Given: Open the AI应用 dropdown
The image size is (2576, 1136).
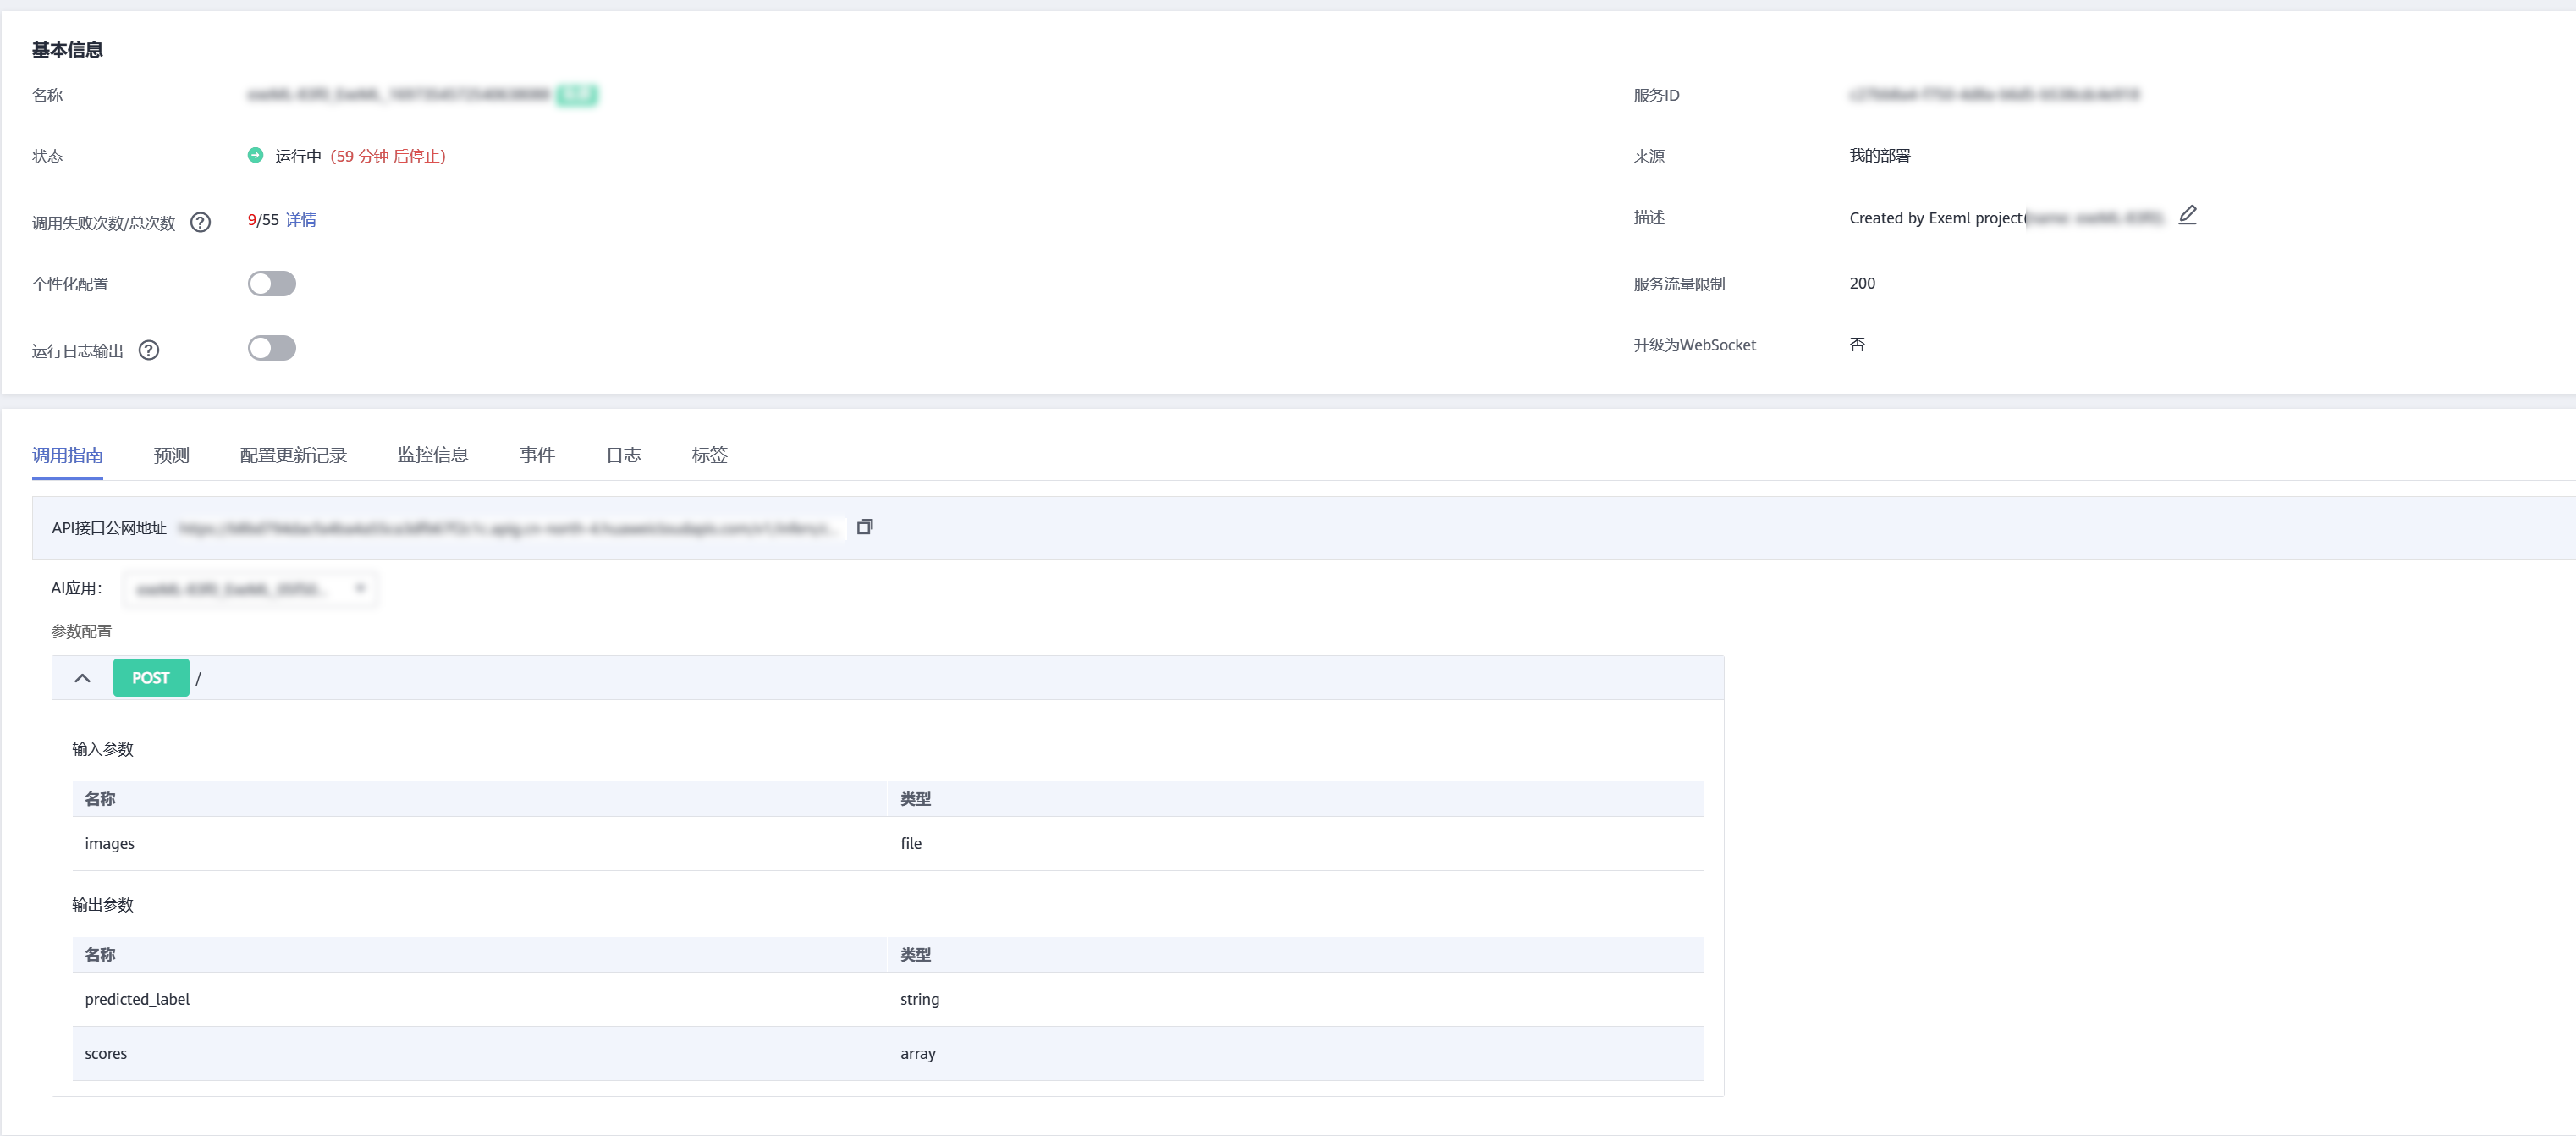Looking at the screenshot, I should tap(250, 588).
